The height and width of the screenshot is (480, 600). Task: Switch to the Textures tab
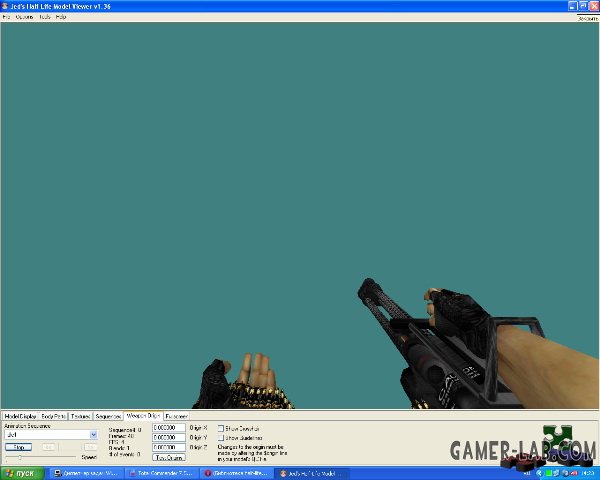[x=80, y=416]
